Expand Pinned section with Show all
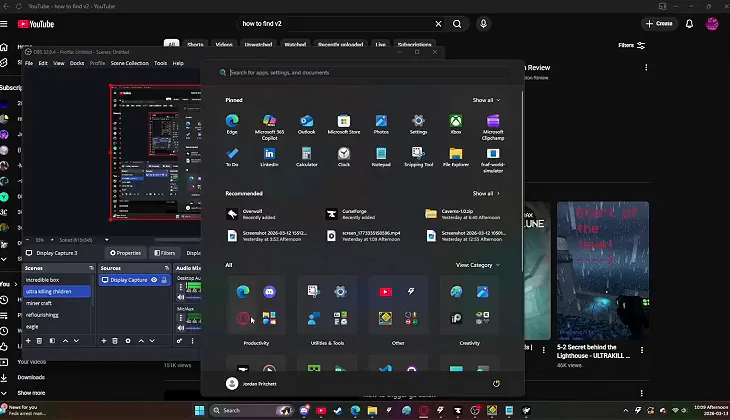Viewport: 730px width, 420px height. pos(487,100)
